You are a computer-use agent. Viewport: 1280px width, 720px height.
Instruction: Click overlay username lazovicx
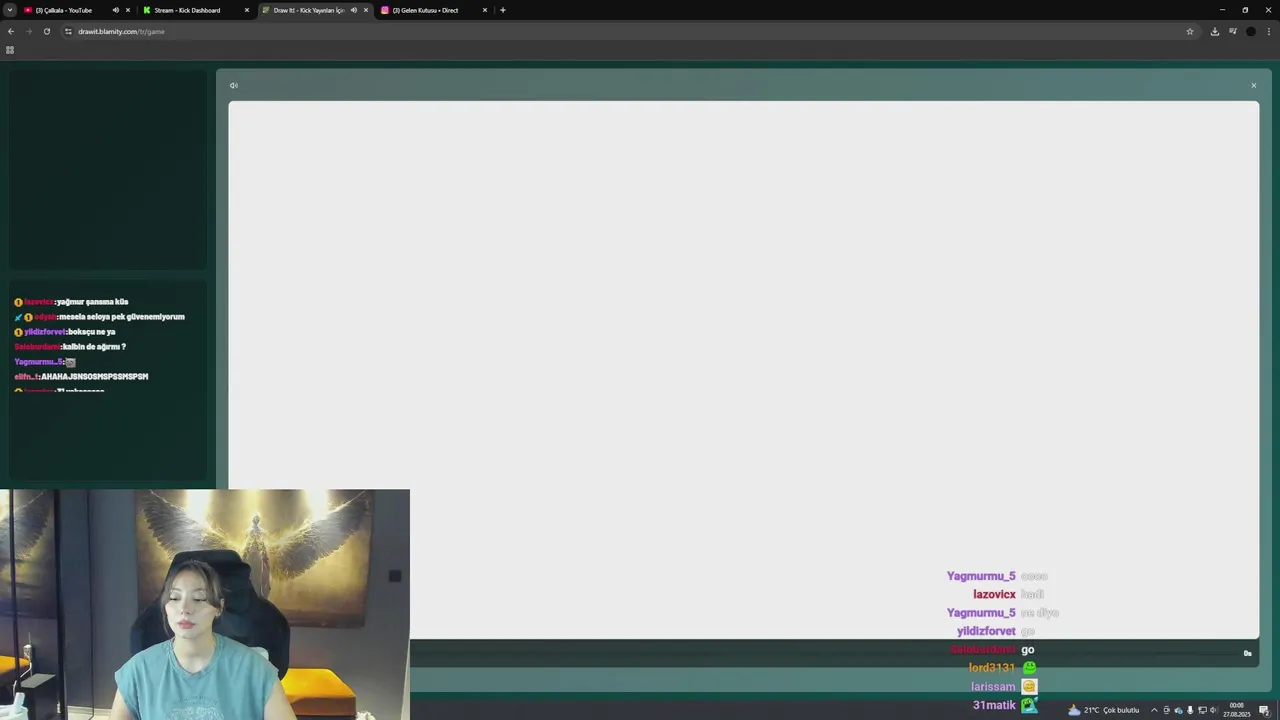tap(994, 594)
